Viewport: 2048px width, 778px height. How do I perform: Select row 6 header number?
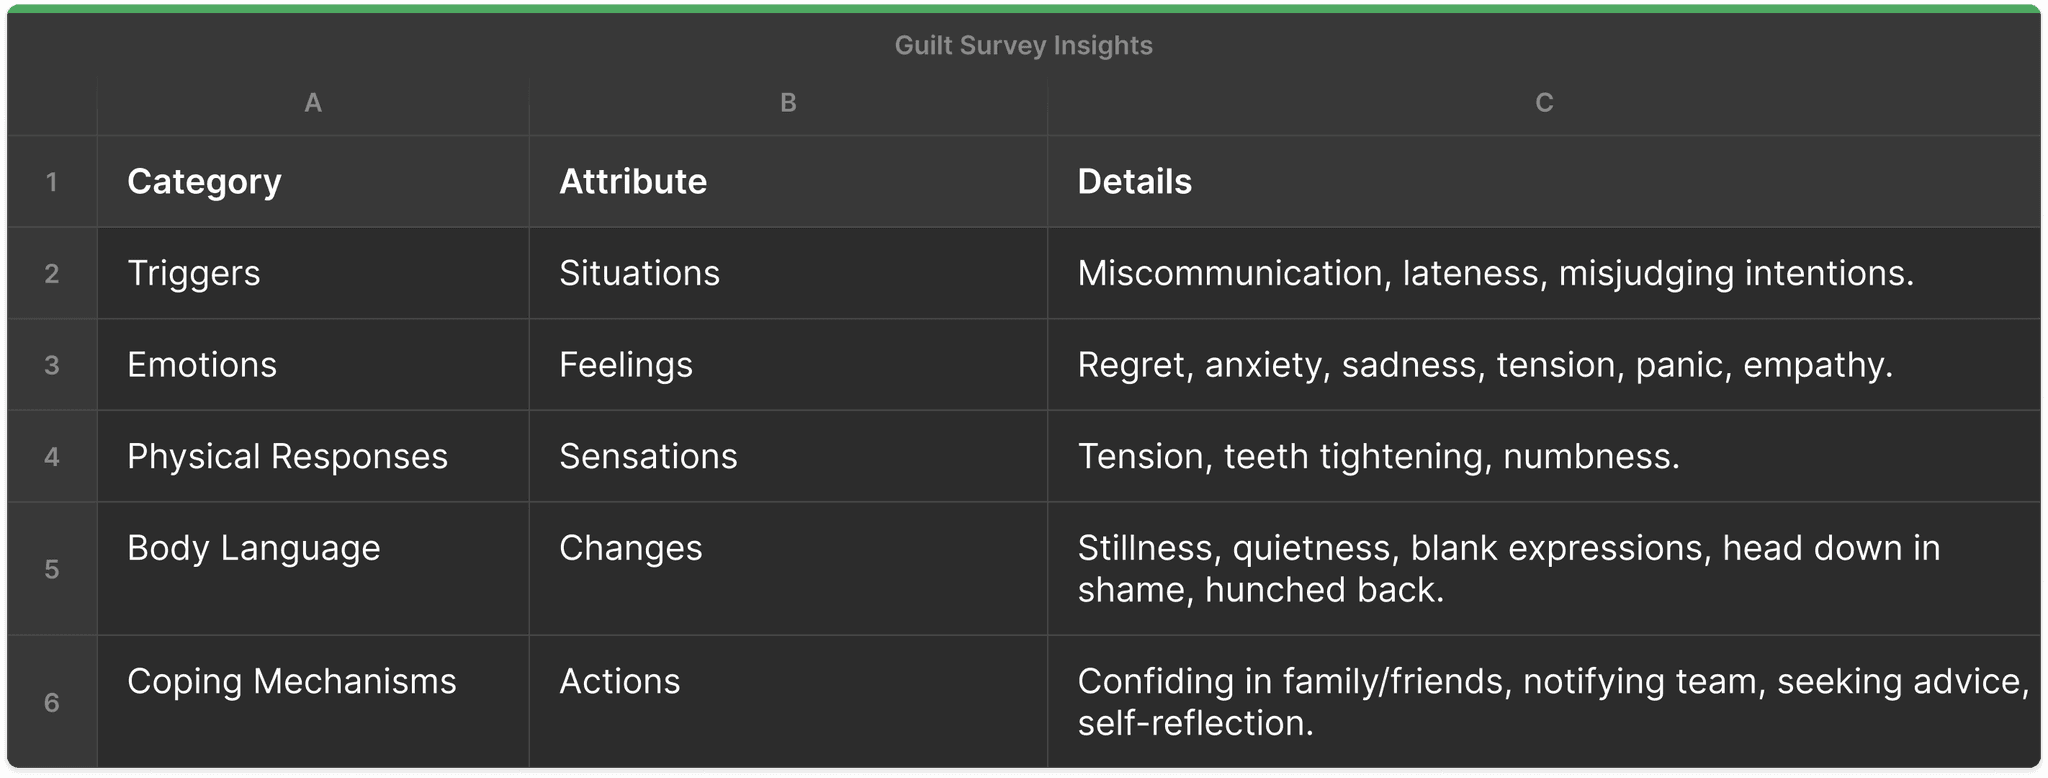[52, 702]
